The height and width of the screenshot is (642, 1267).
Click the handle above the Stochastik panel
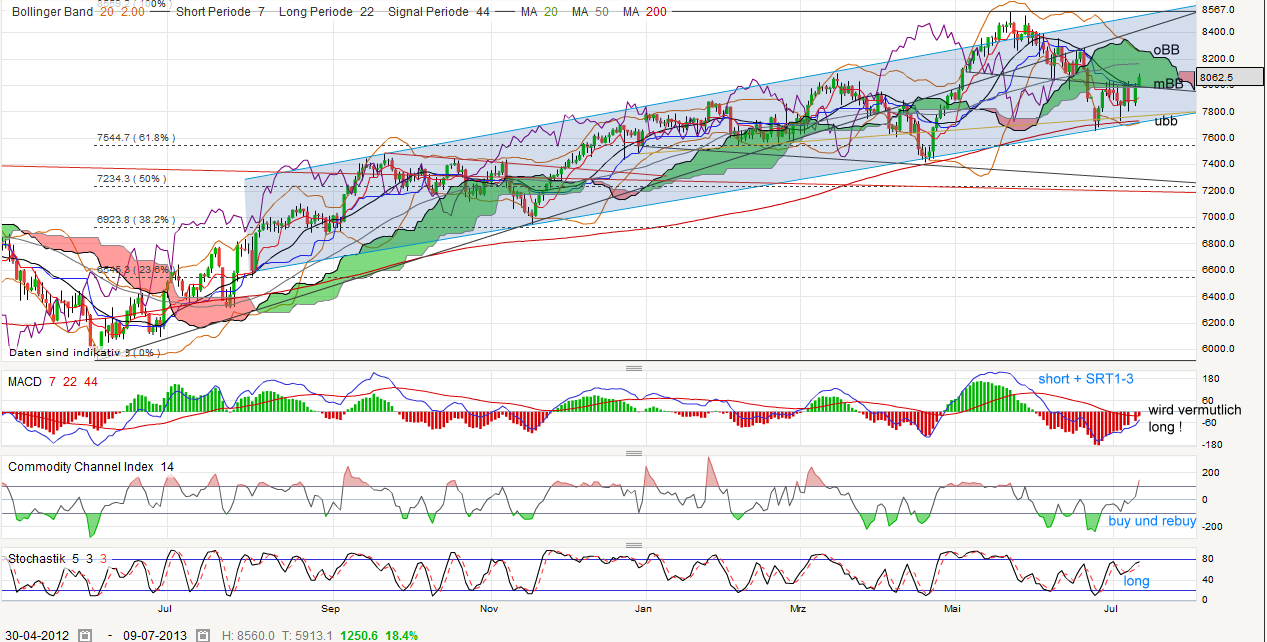[x=632, y=545]
